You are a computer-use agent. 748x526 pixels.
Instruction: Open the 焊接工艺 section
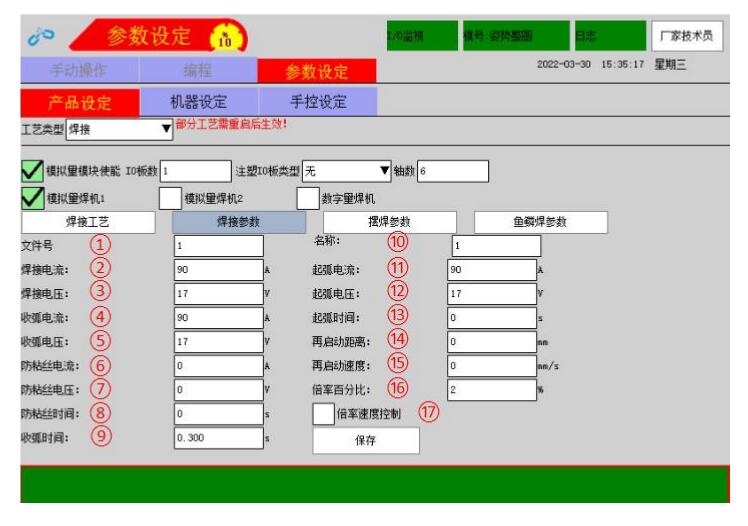click(x=88, y=222)
